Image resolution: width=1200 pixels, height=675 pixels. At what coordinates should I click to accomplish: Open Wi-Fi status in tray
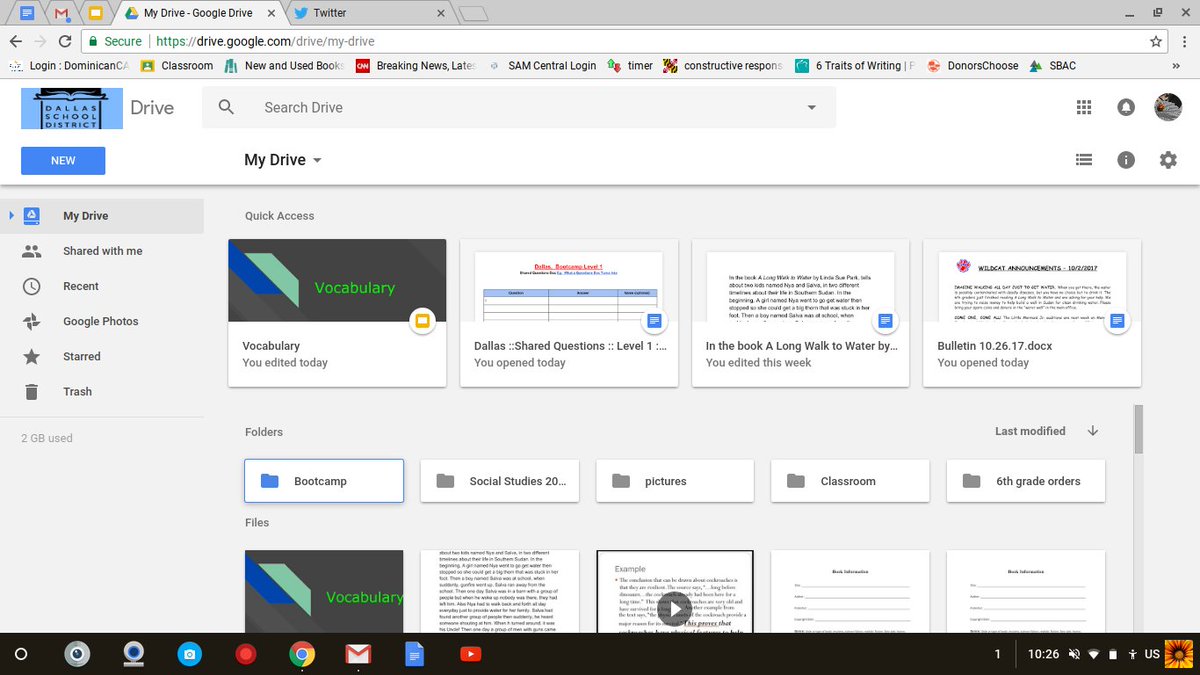[1094, 654]
